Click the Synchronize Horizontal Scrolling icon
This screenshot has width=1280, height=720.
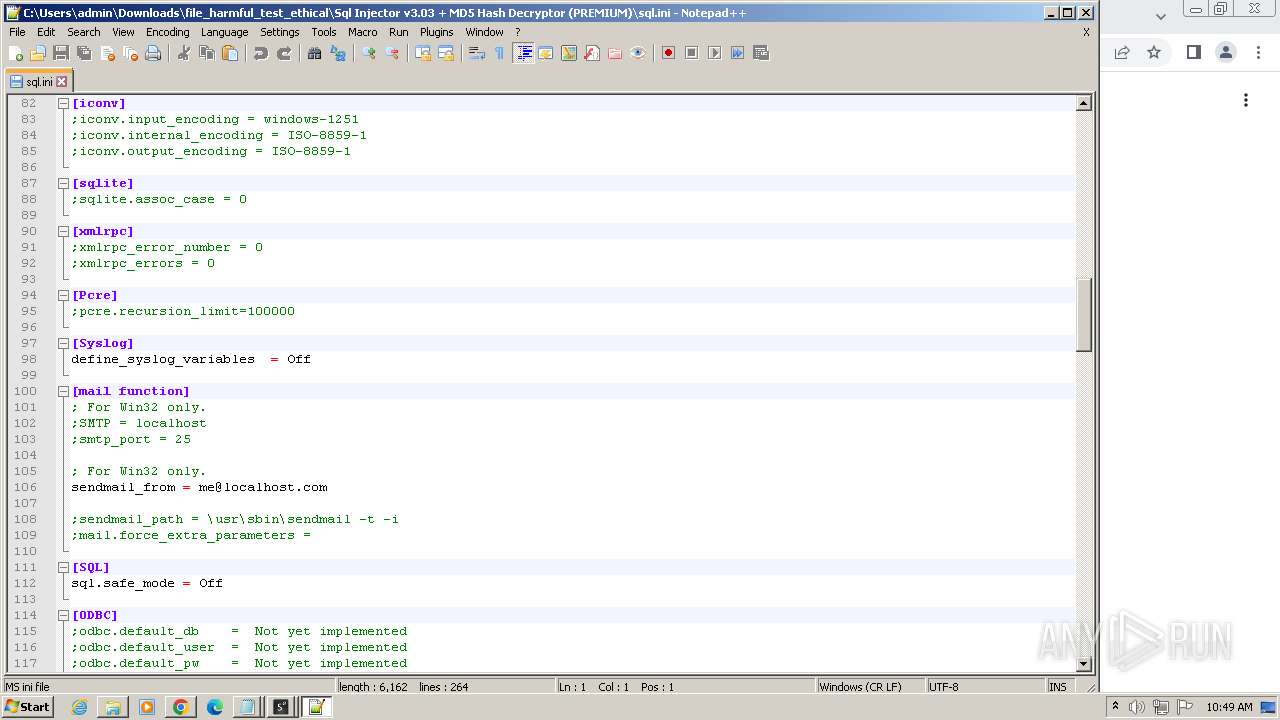(x=446, y=53)
